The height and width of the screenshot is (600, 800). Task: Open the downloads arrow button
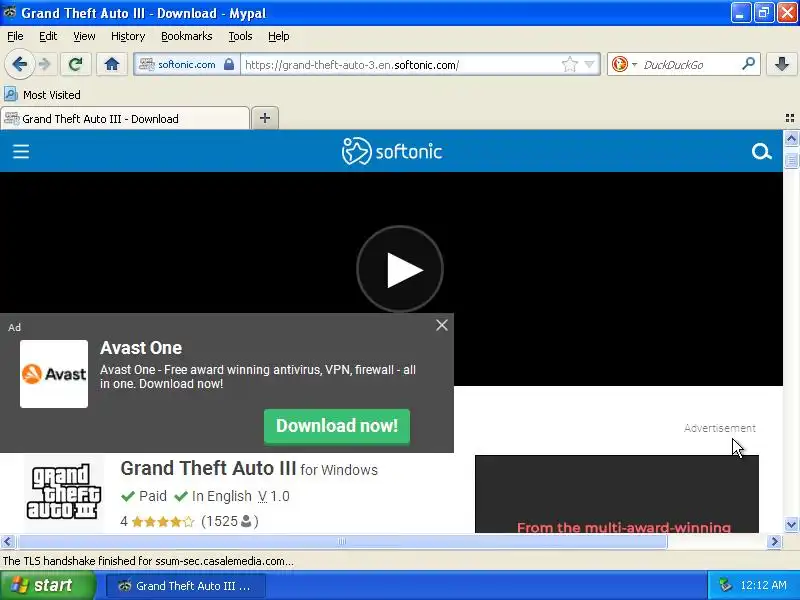tap(781, 64)
